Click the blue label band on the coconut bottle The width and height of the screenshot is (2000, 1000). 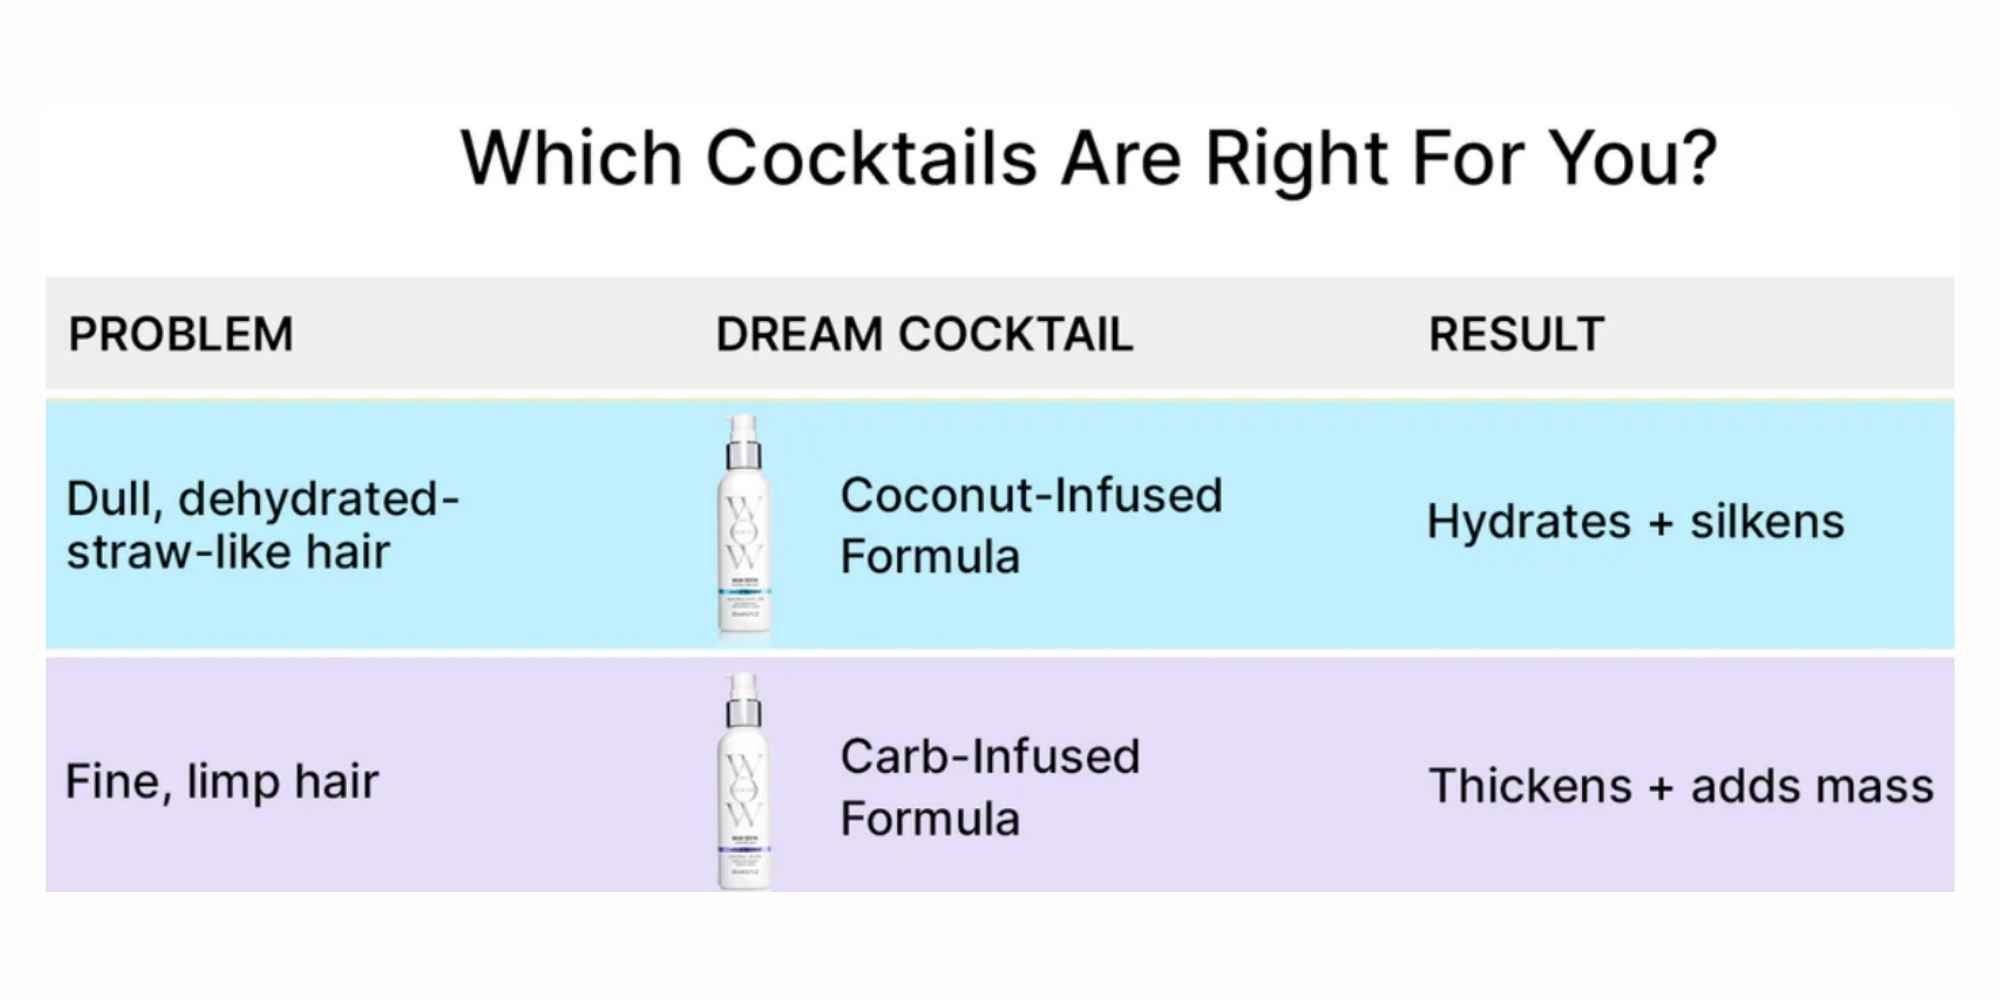click(745, 592)
